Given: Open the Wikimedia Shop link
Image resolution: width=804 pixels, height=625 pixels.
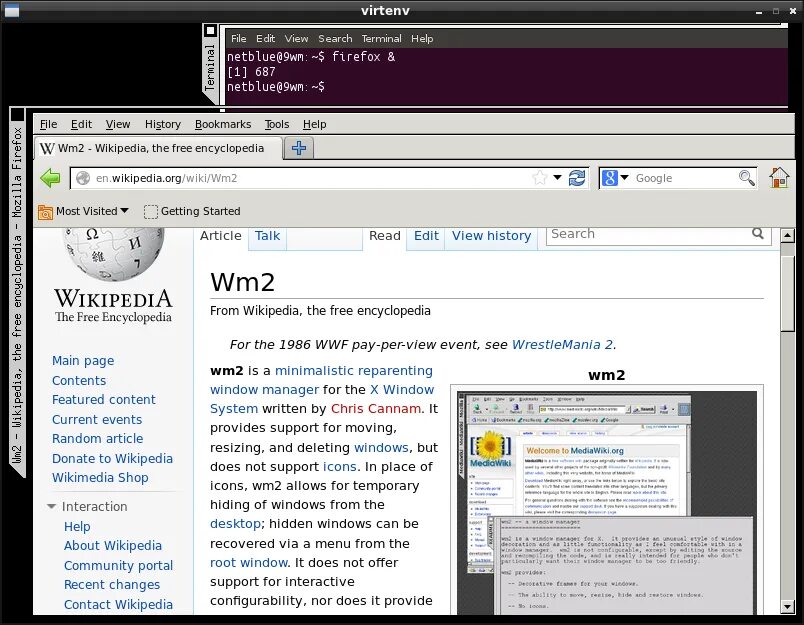Looking at the screenshot, I should pyautogui.click(x=100, y=478).
